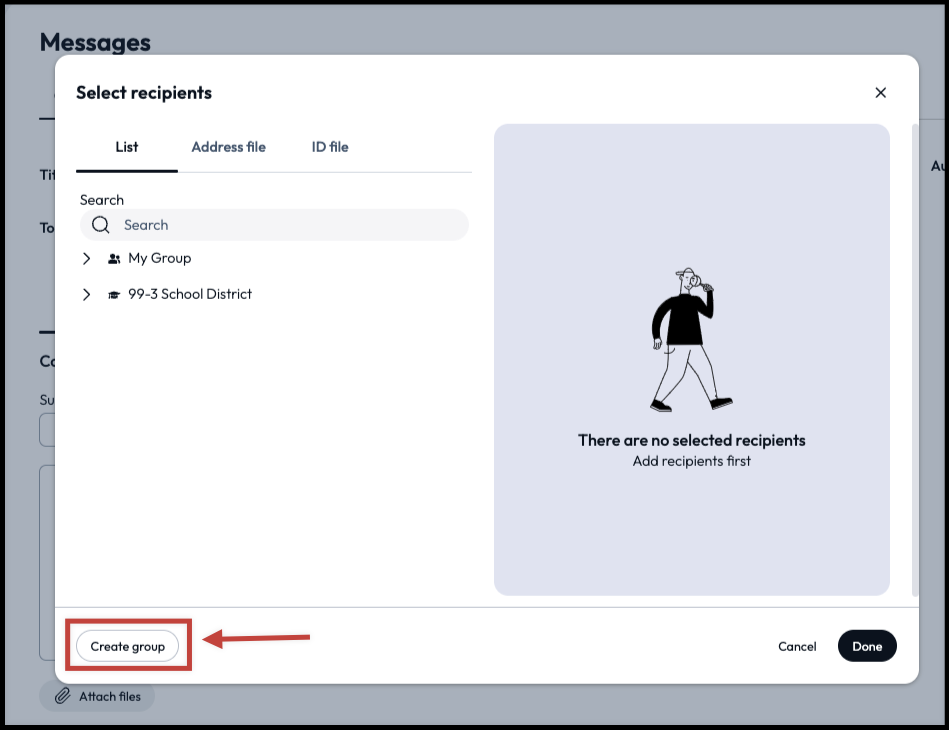Click the magnifying glass search icon
Viewport: 949px width, 730px height.
(100, 224)
